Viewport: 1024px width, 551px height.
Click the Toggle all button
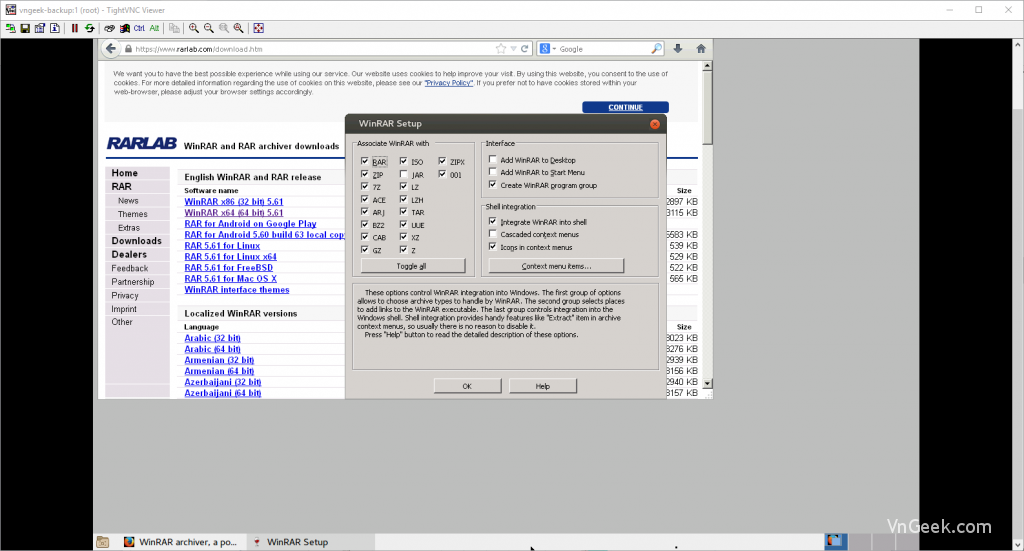tap(413, 266)
